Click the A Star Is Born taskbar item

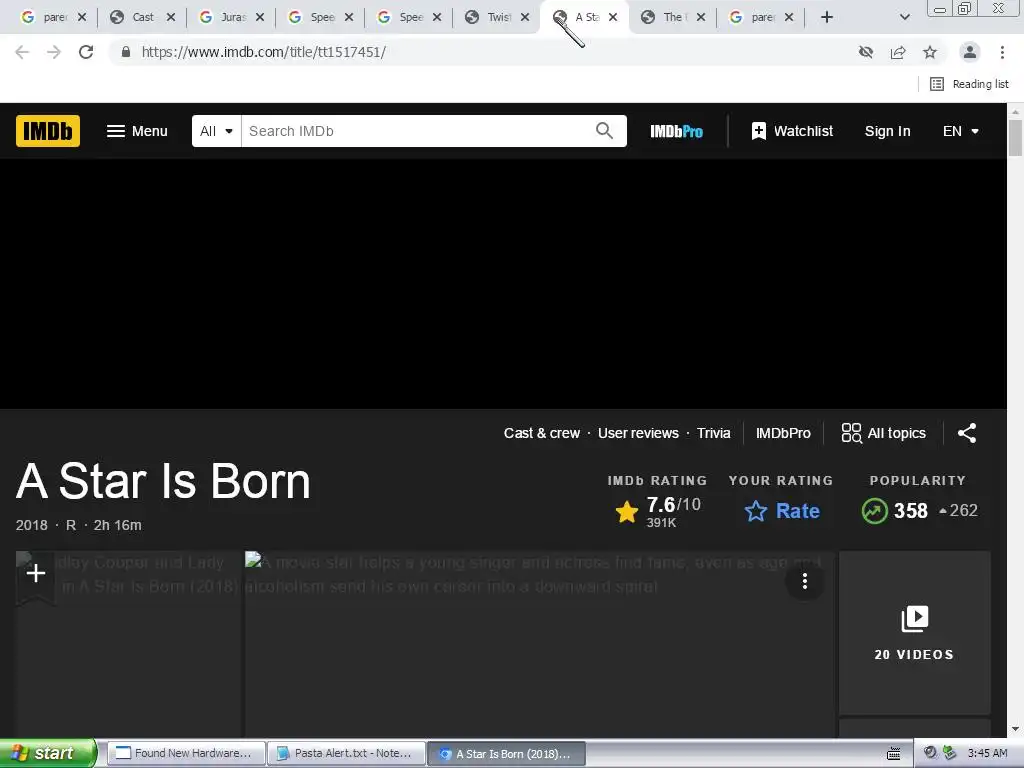point(507,754)
